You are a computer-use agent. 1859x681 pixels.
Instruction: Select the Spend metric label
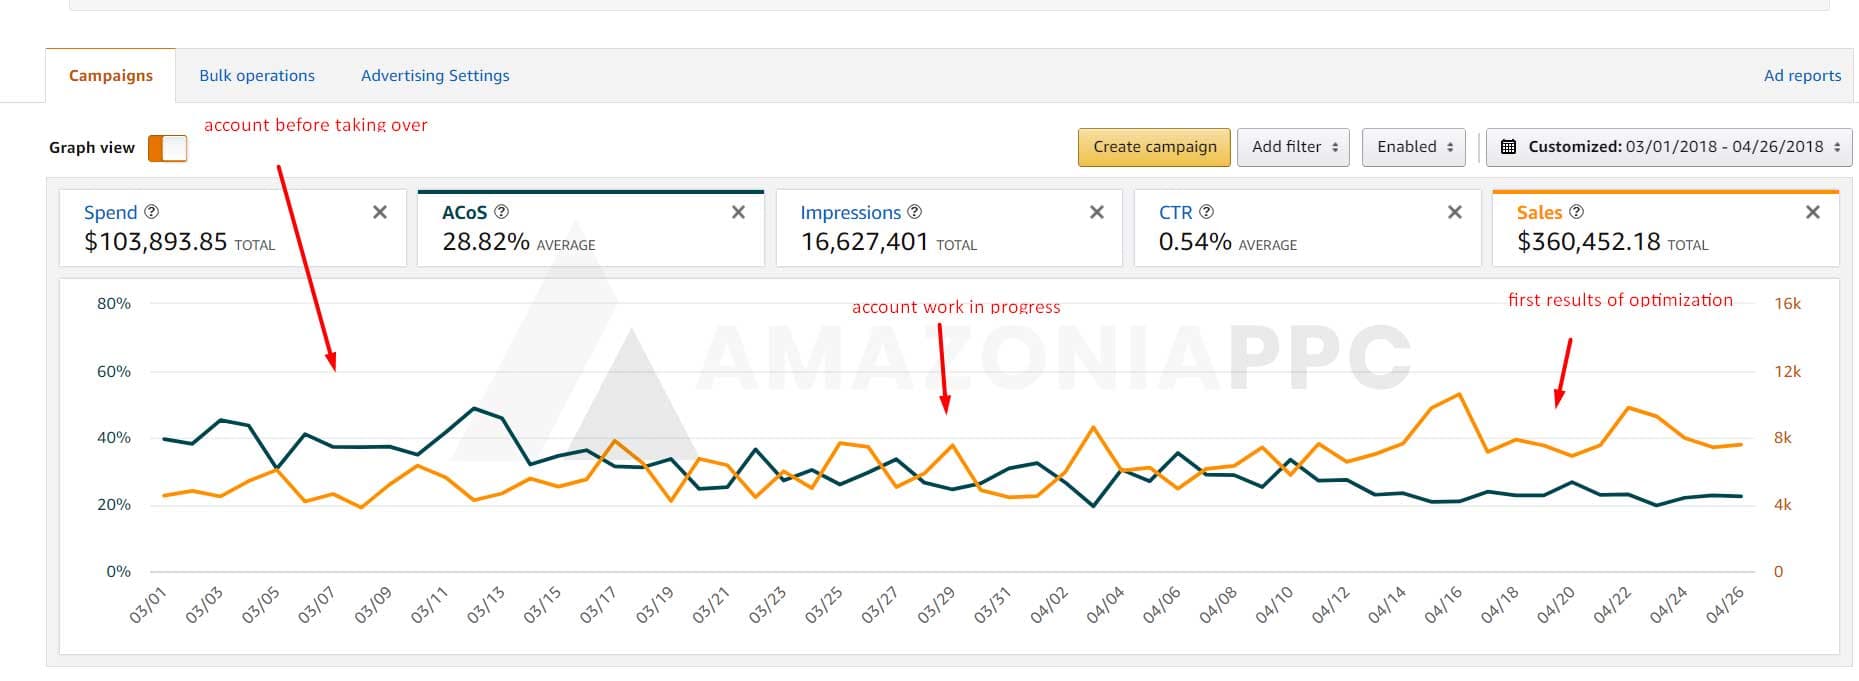110,212
